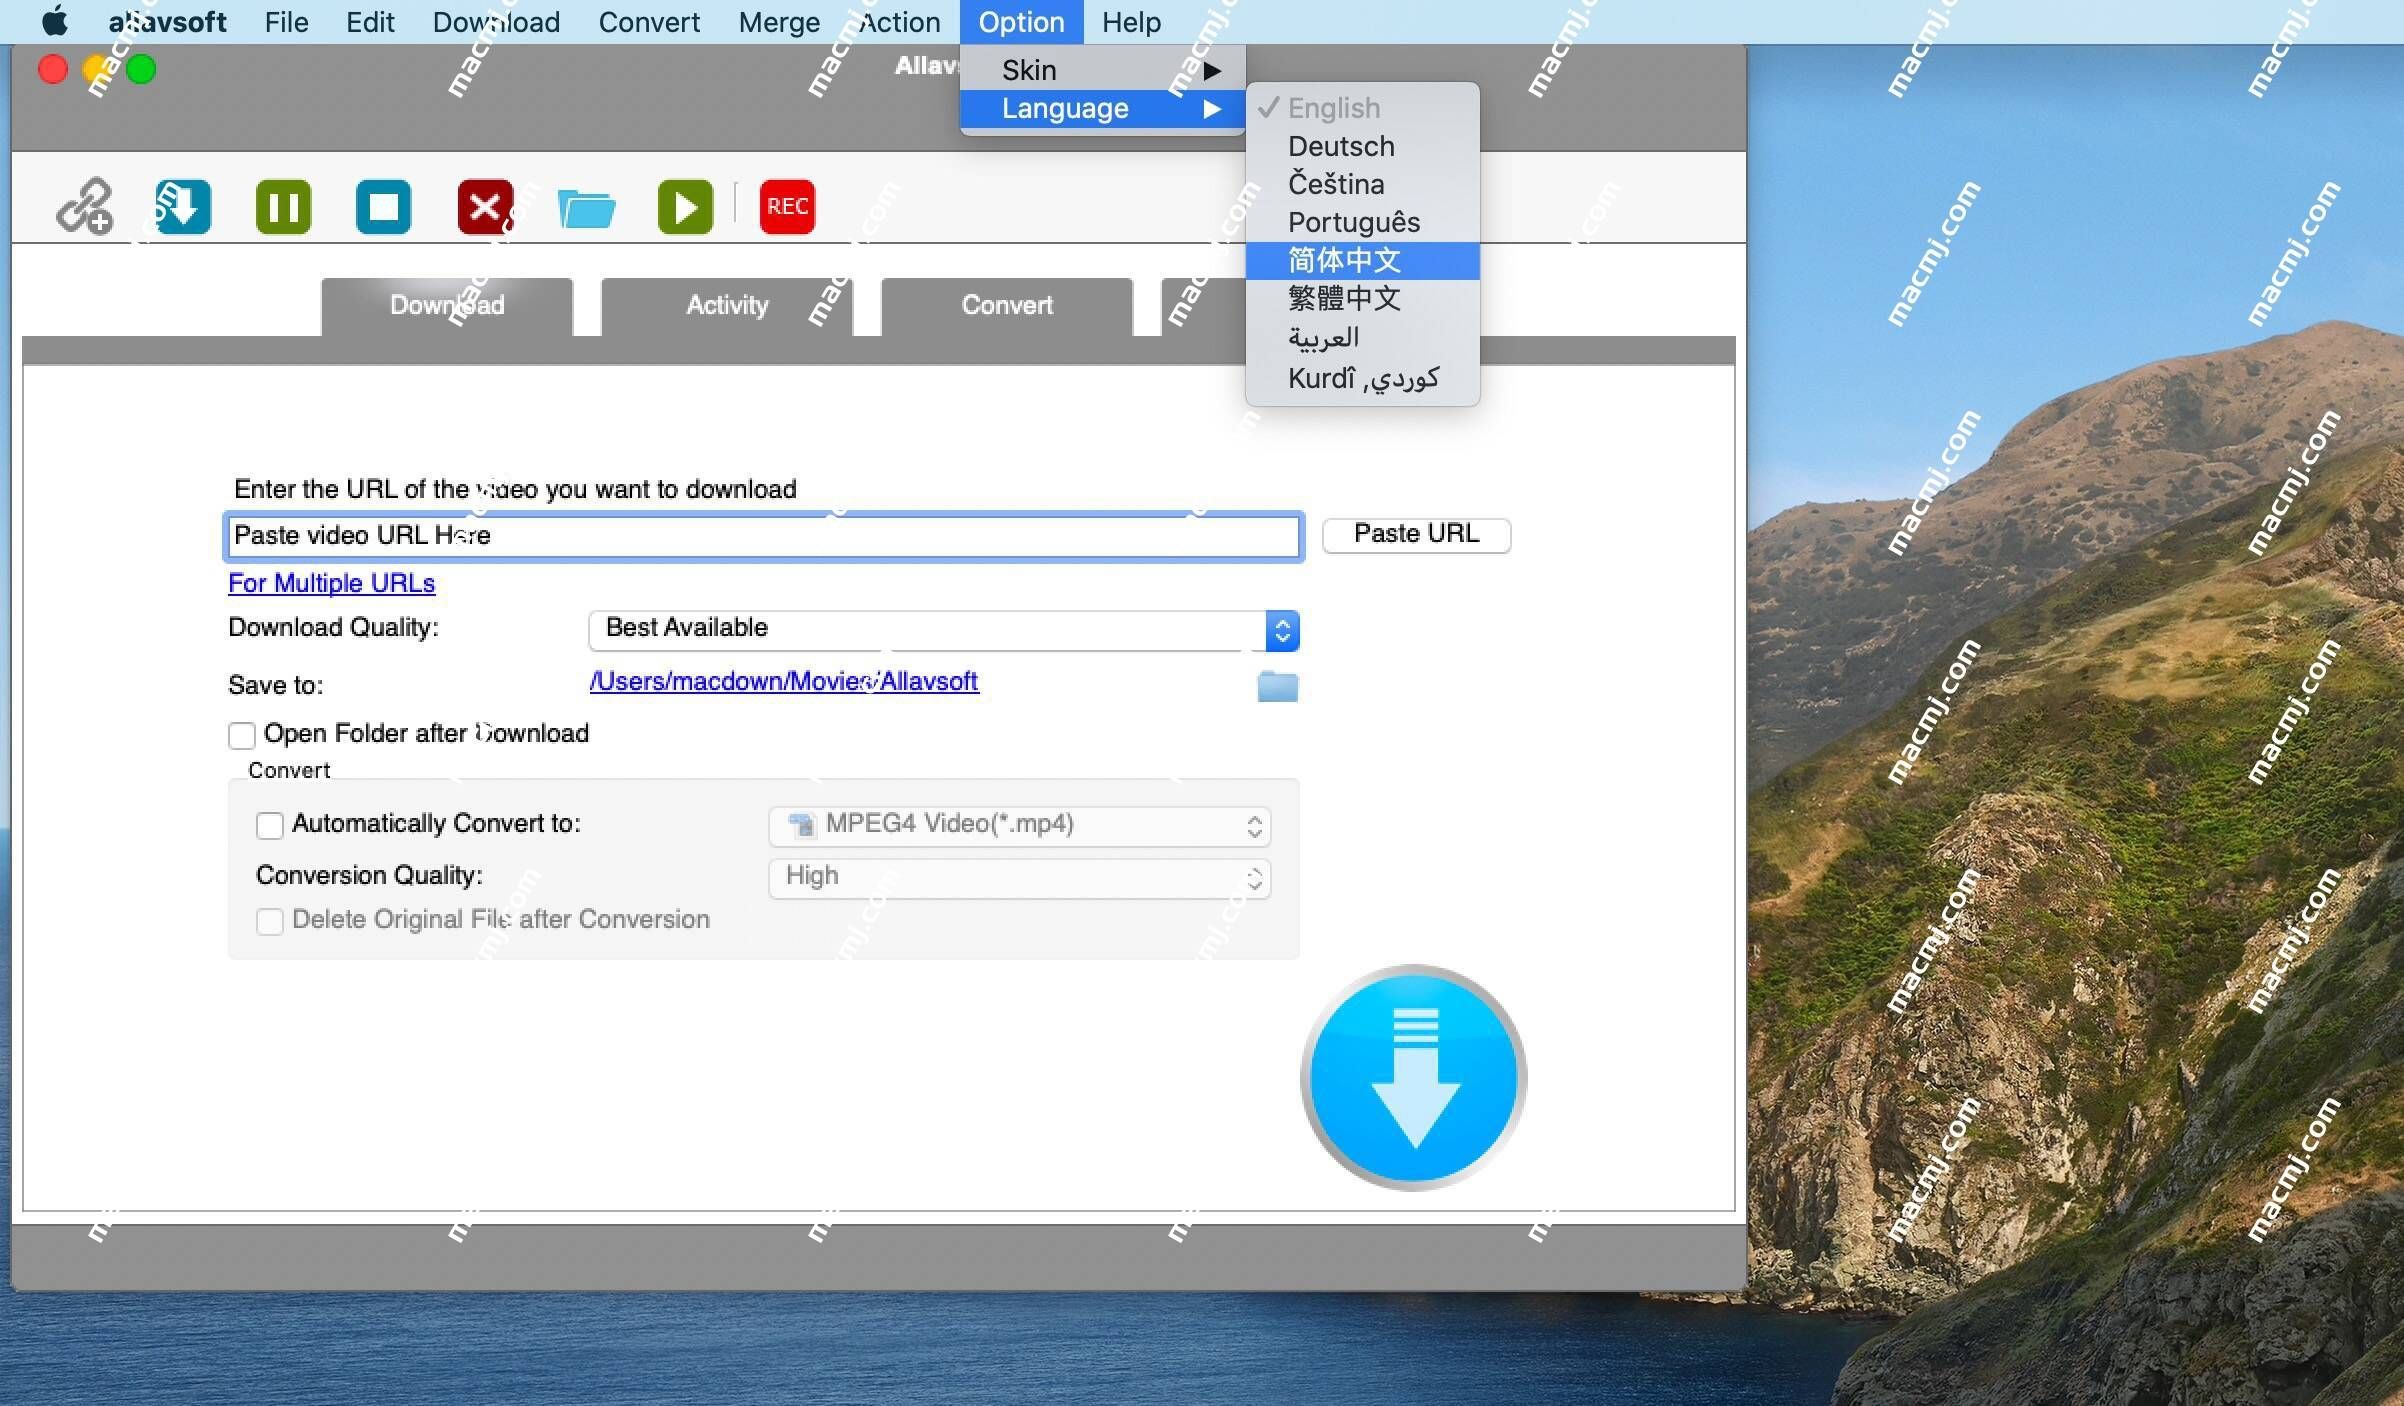
Task: Start recording with the red REC icon
Action: click(787, 207)
